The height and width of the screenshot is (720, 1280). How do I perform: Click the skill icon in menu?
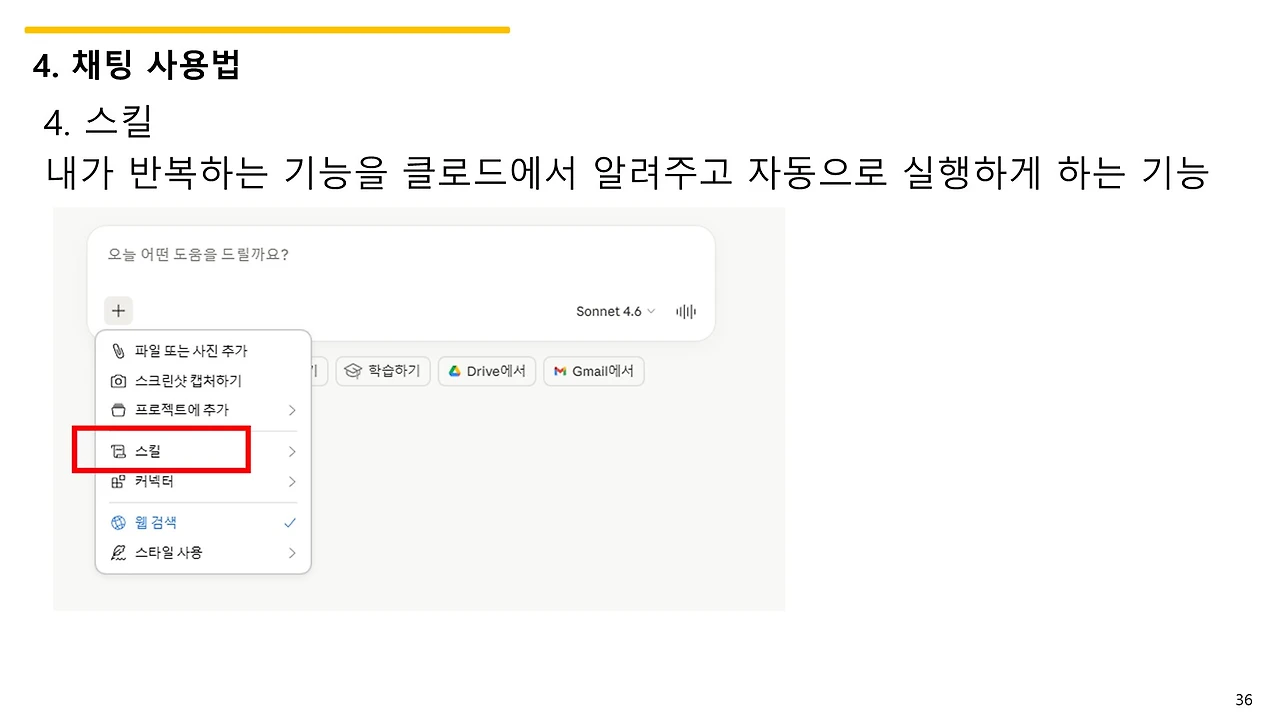coord(118,452)
